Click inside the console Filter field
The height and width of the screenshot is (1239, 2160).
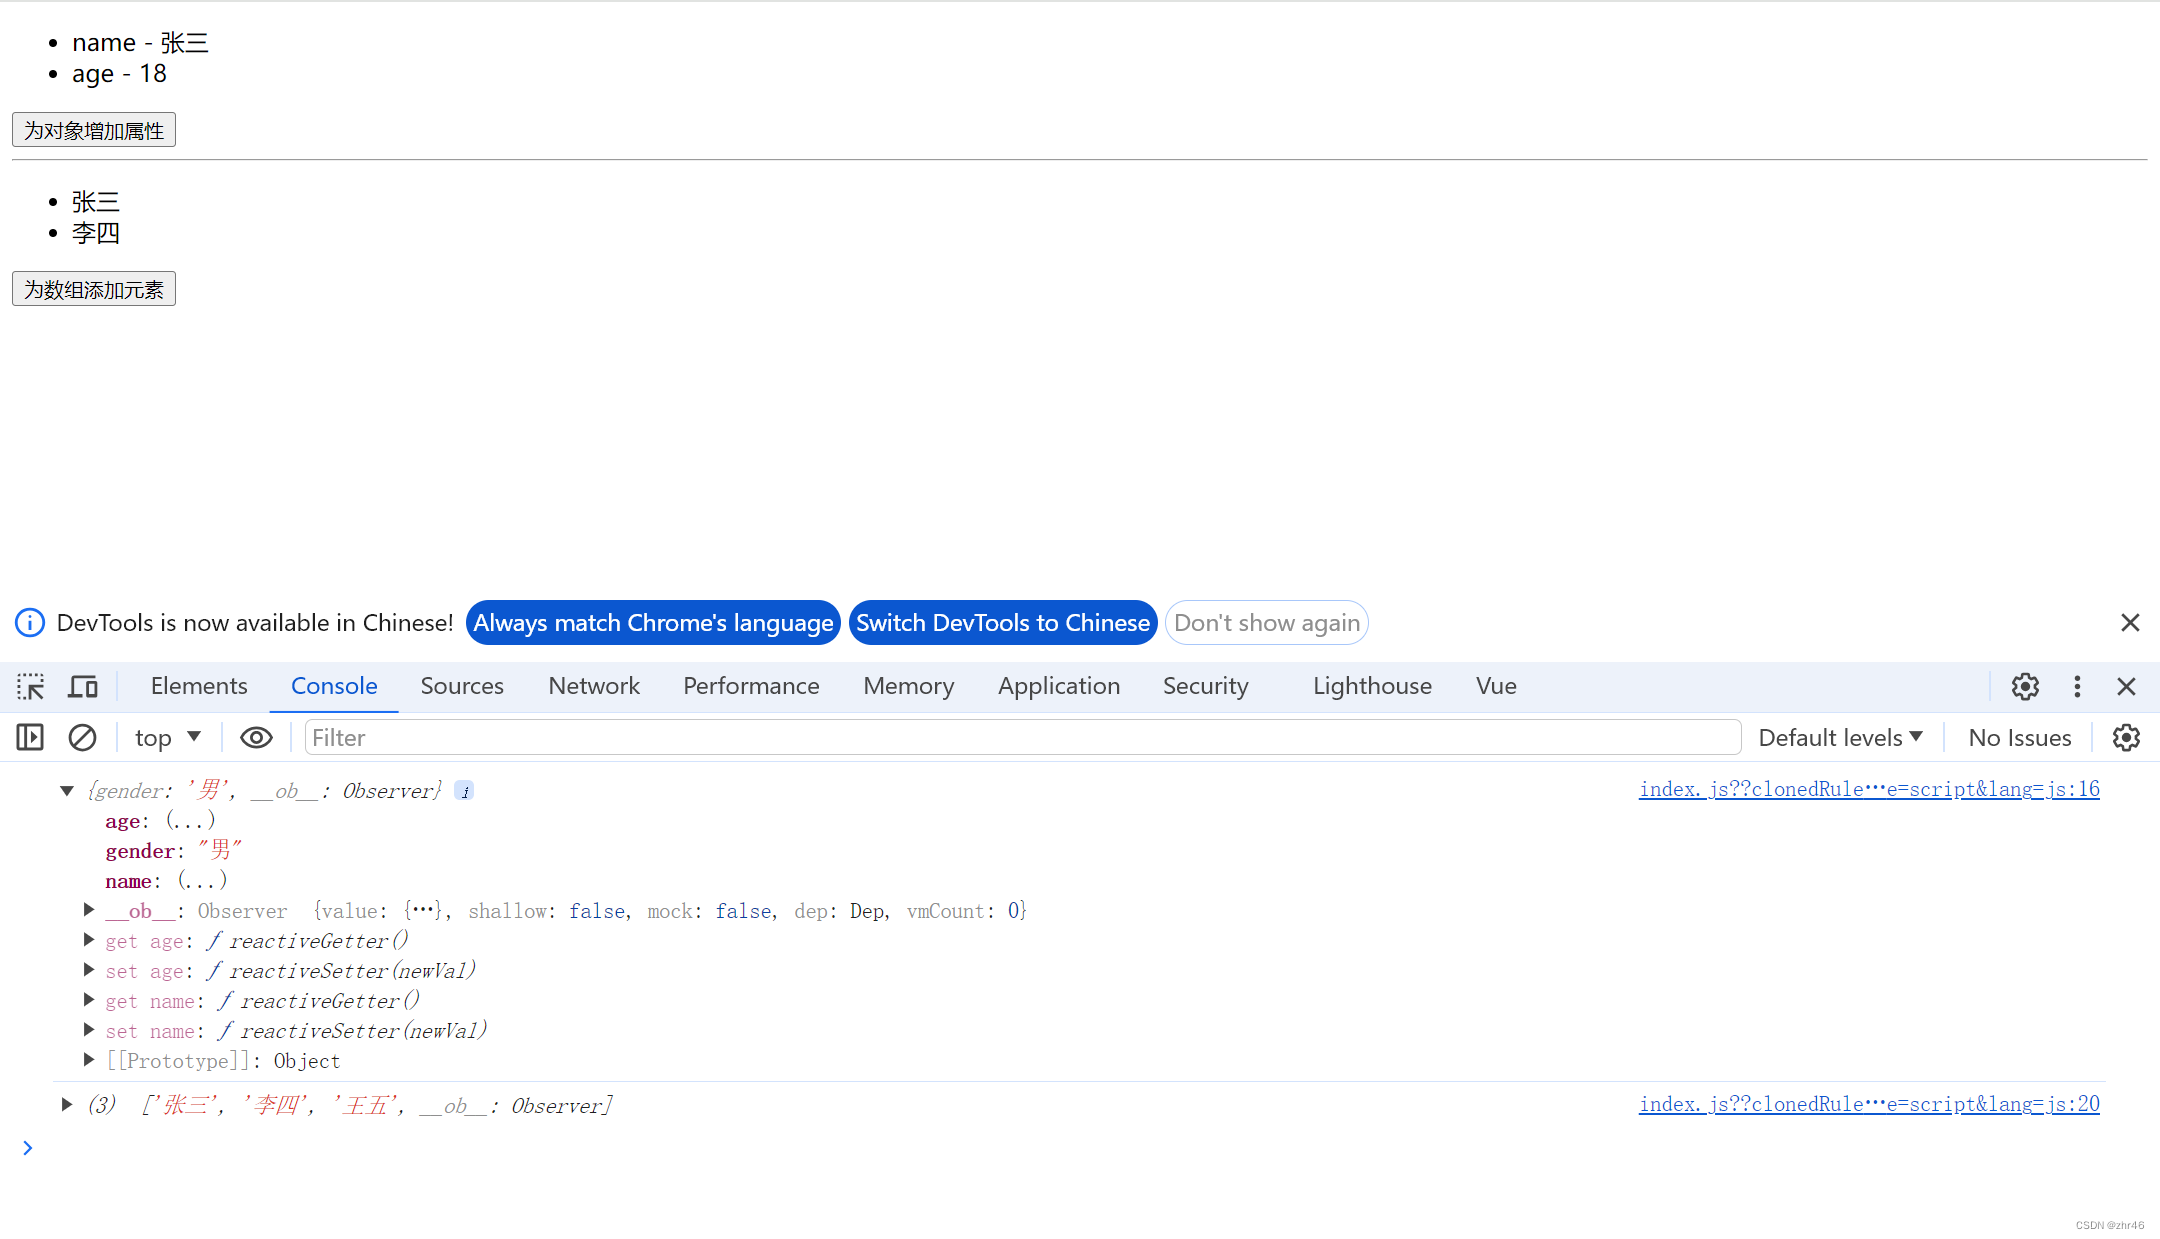pyautogui.click(x=1020, y=738)
